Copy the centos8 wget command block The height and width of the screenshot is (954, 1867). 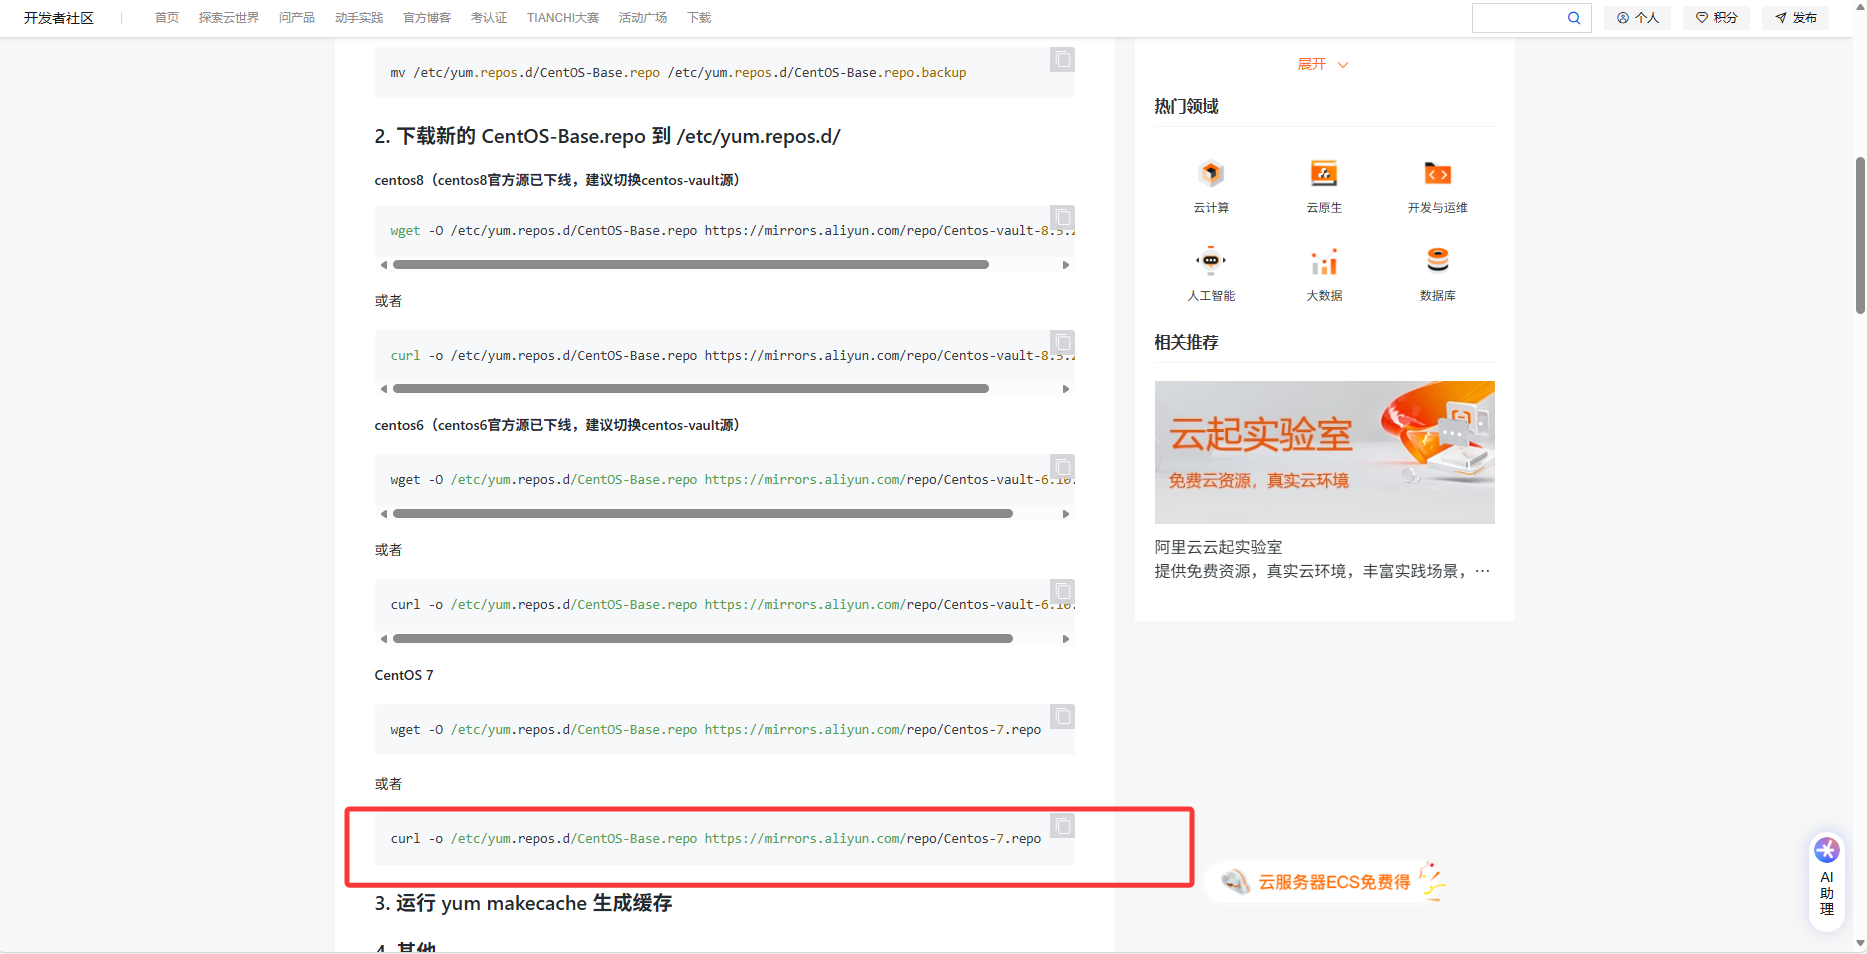(1062, 218)
